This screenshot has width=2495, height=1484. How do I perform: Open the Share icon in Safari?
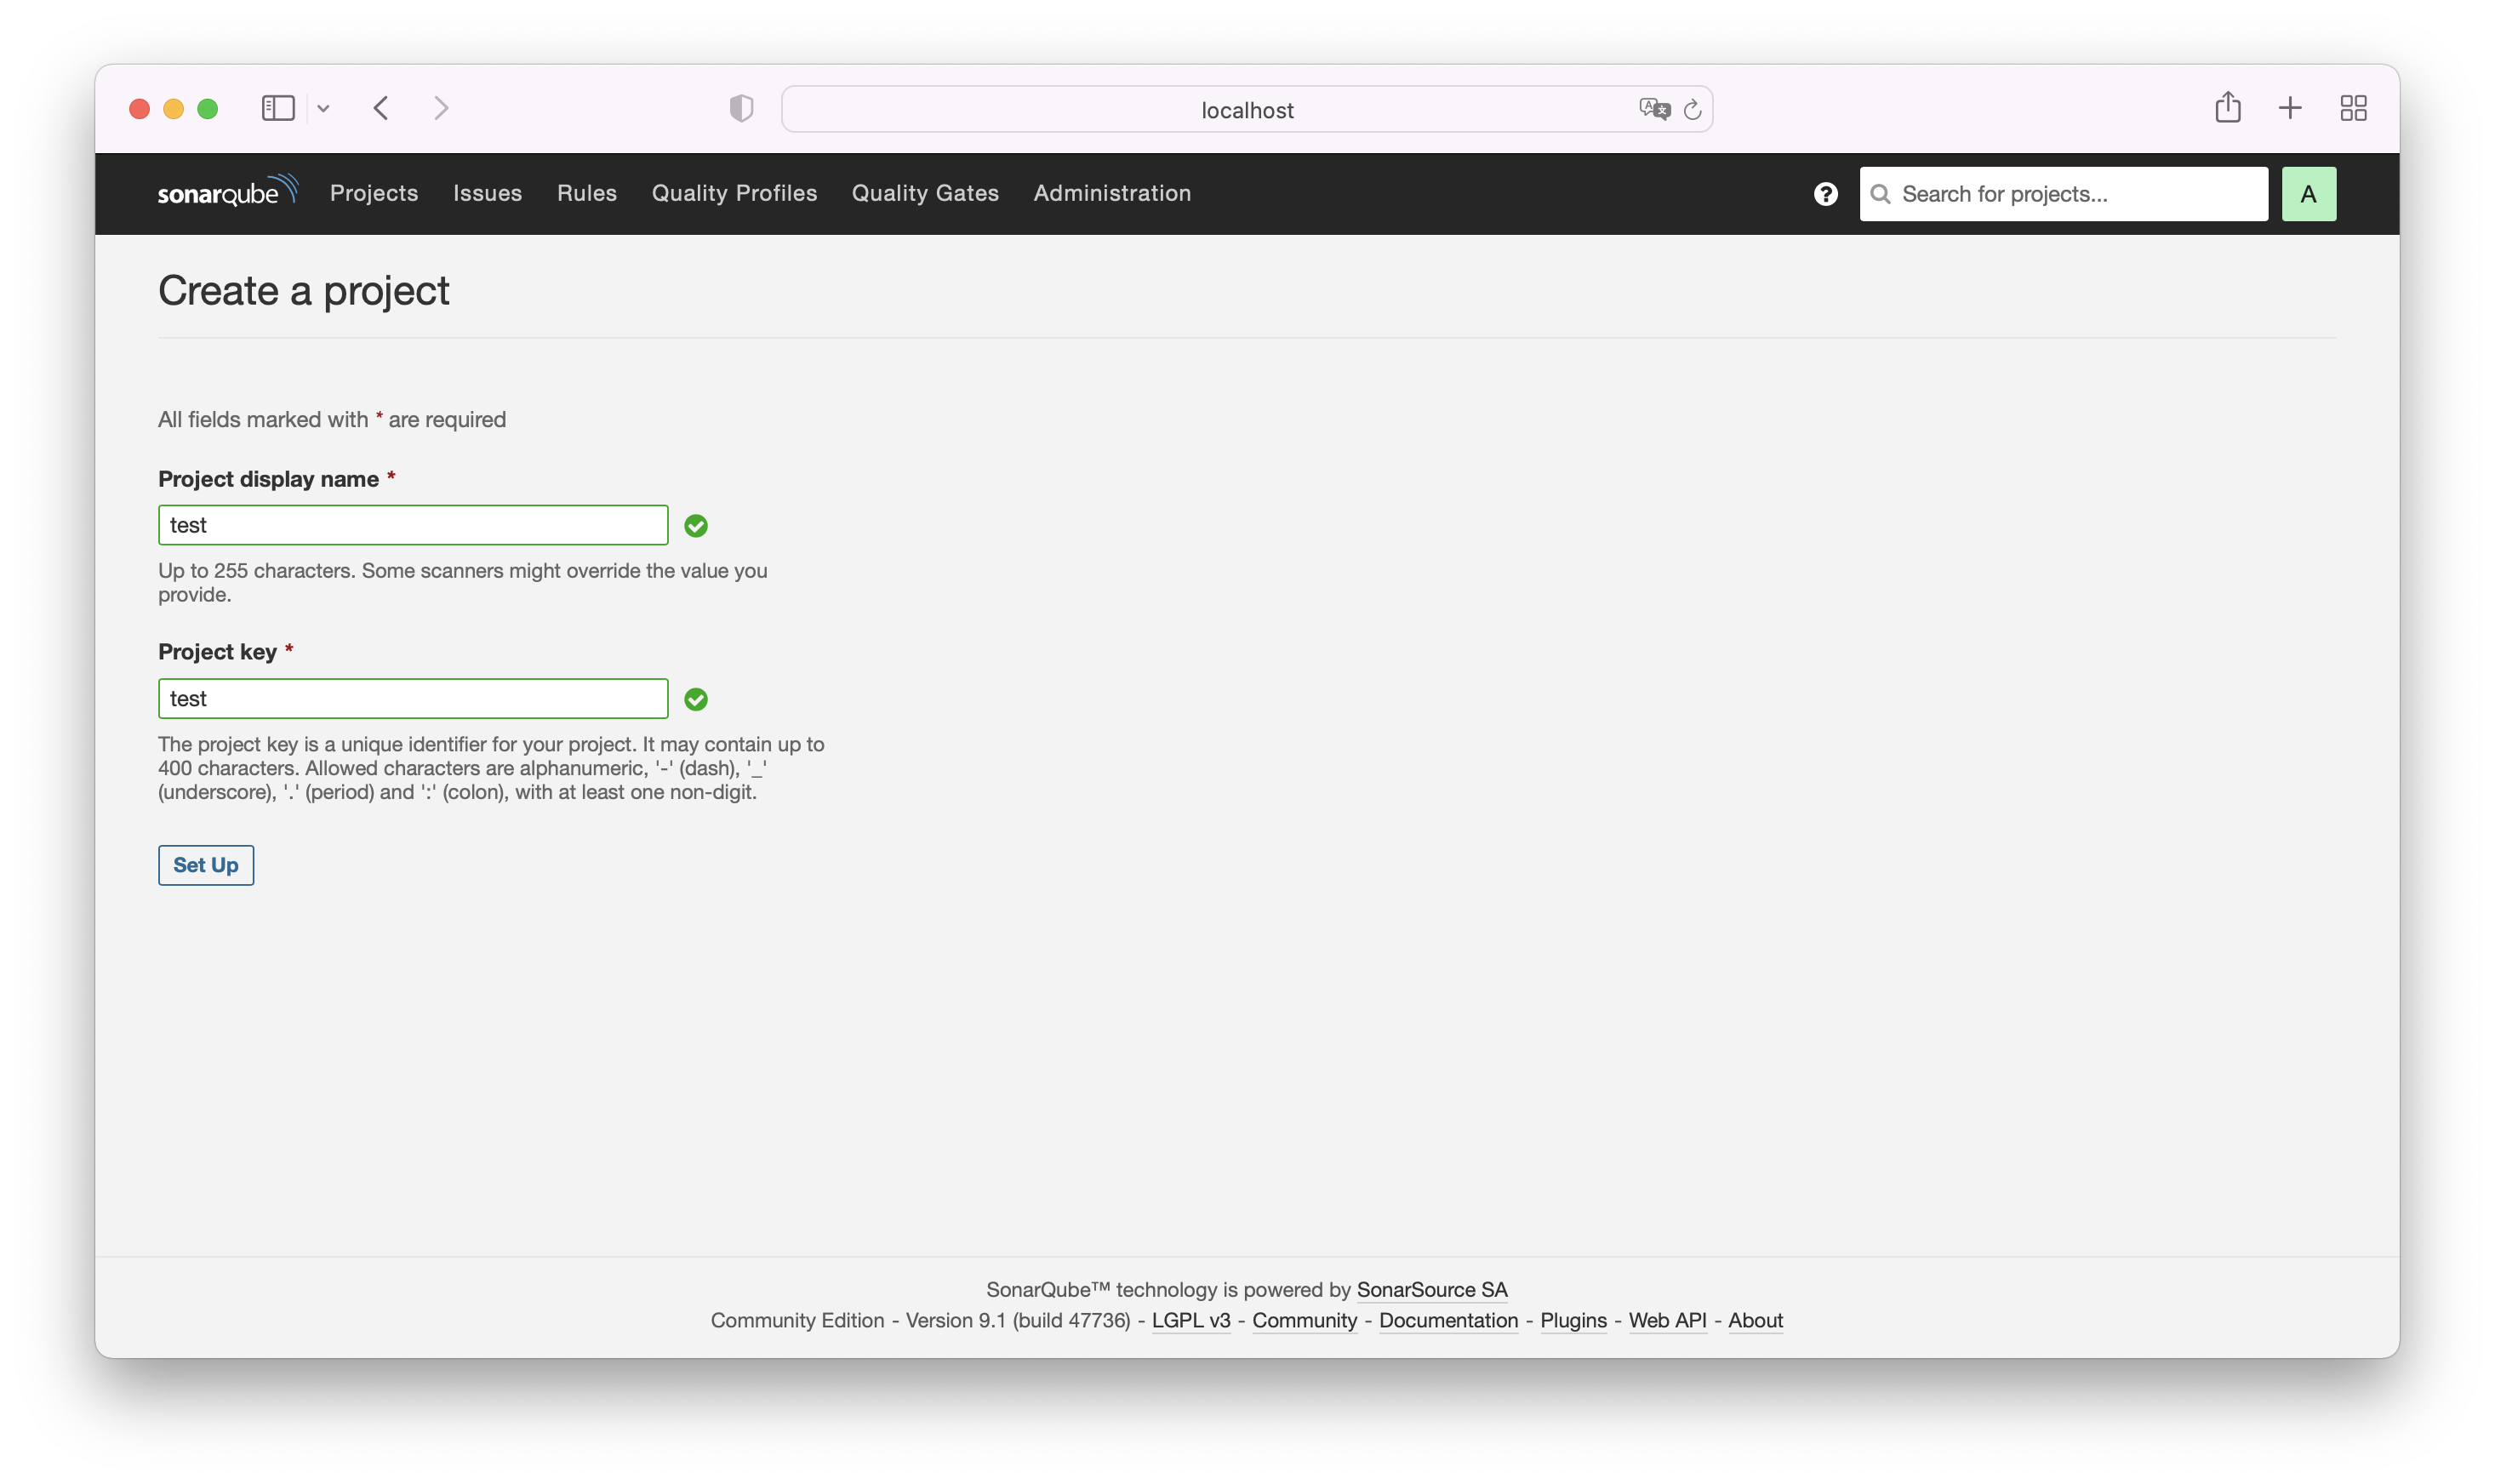(2227, 107)
